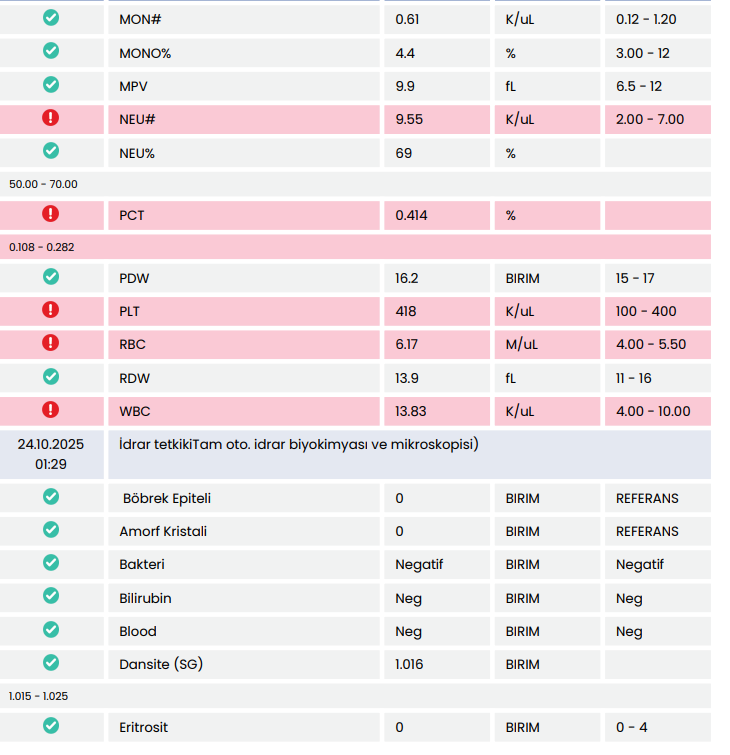Image resolution: width=730 pixels, height=755 pixels.
Task: Click the WBC result value 13.83
Action: 409,411
